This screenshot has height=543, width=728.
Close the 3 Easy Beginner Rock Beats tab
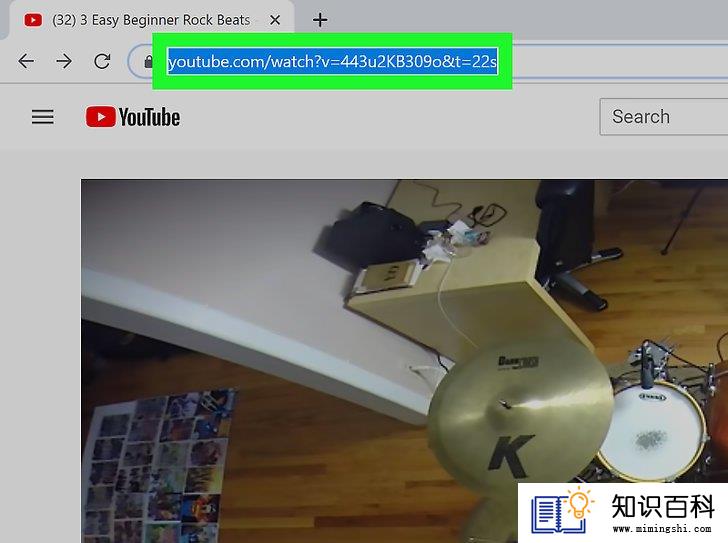(x=275, y=20)
